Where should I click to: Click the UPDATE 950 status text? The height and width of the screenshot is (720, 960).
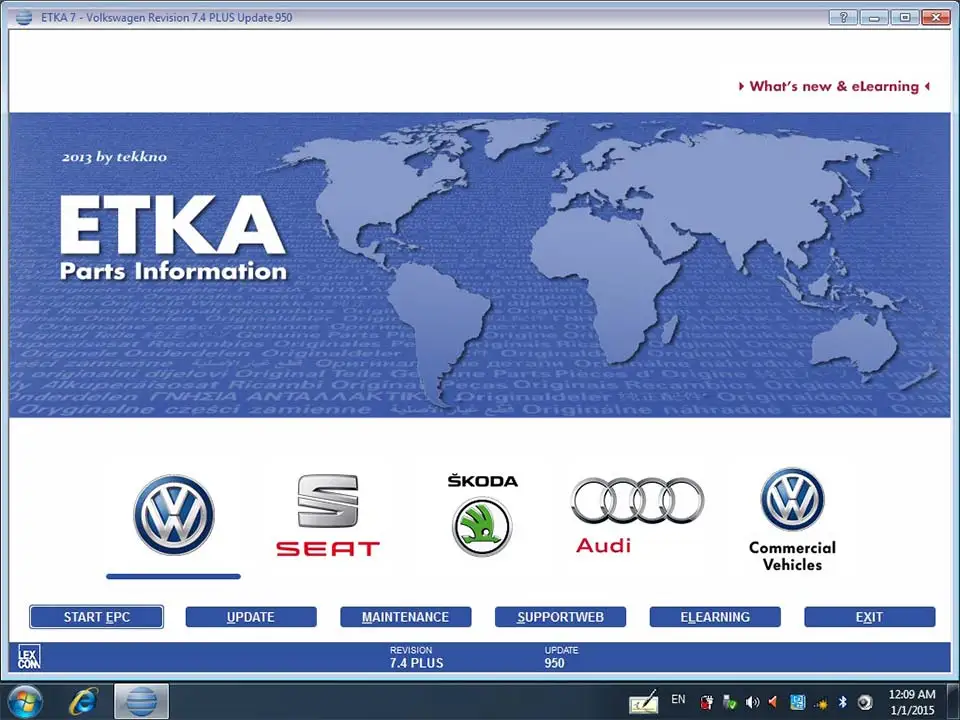(x=561, y=657)
